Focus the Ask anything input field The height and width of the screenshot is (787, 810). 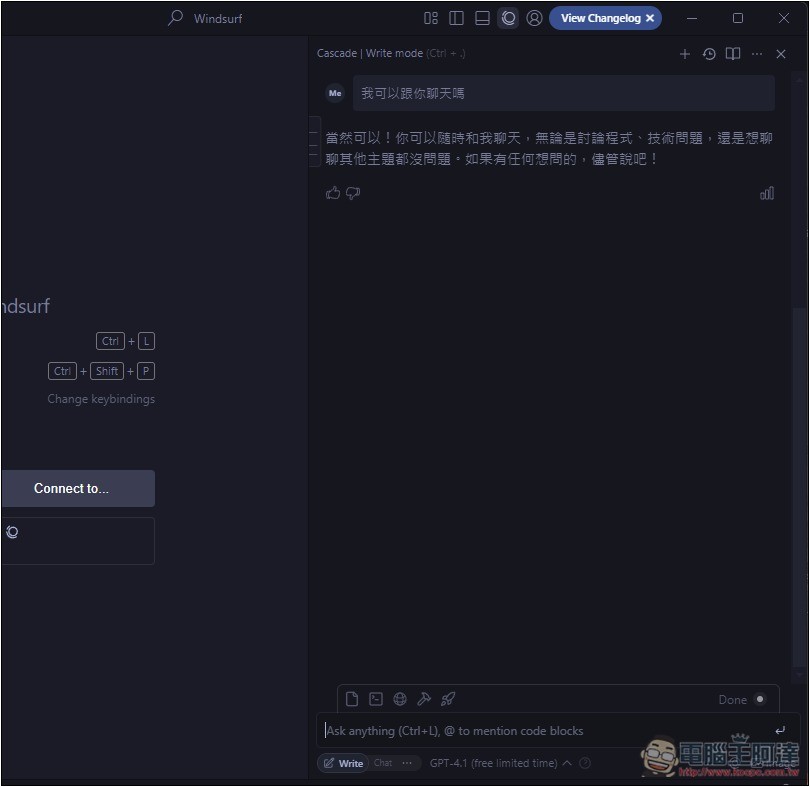coord(545,731)
